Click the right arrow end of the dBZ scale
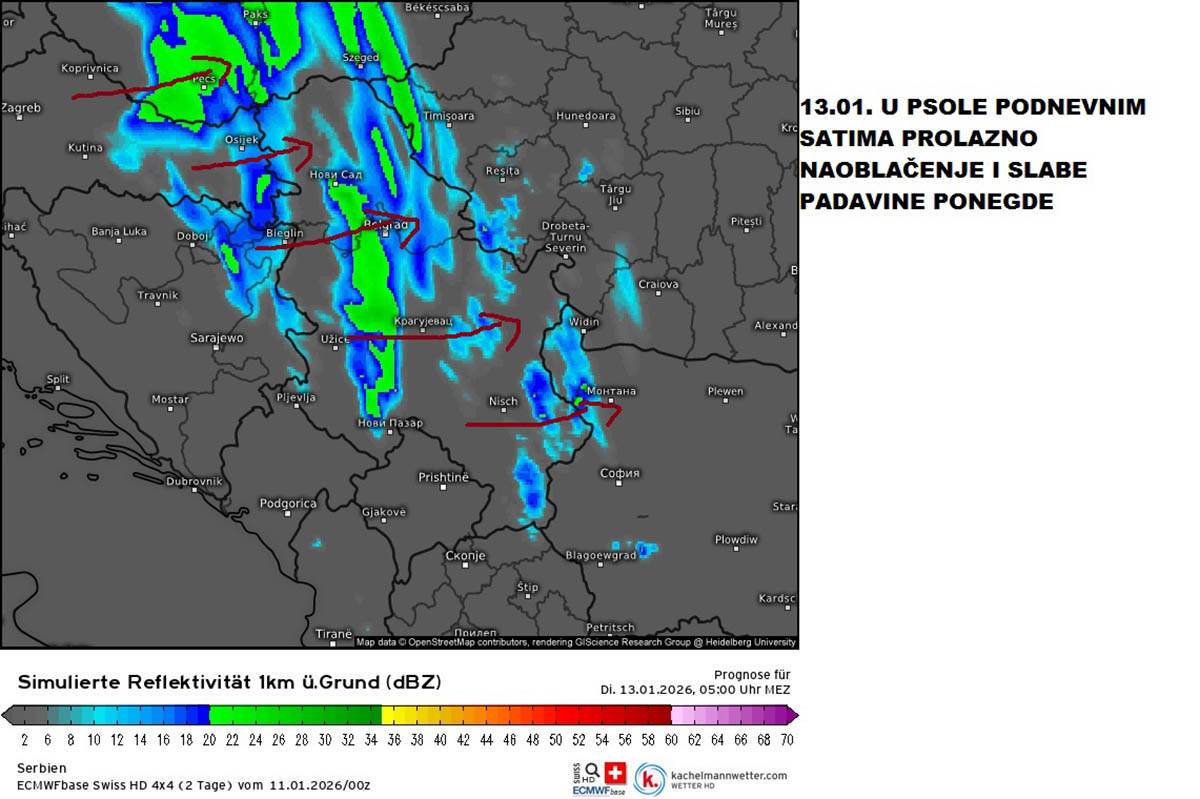The width and height of the screenshot is (1200, 799). (x=794, y=715)
